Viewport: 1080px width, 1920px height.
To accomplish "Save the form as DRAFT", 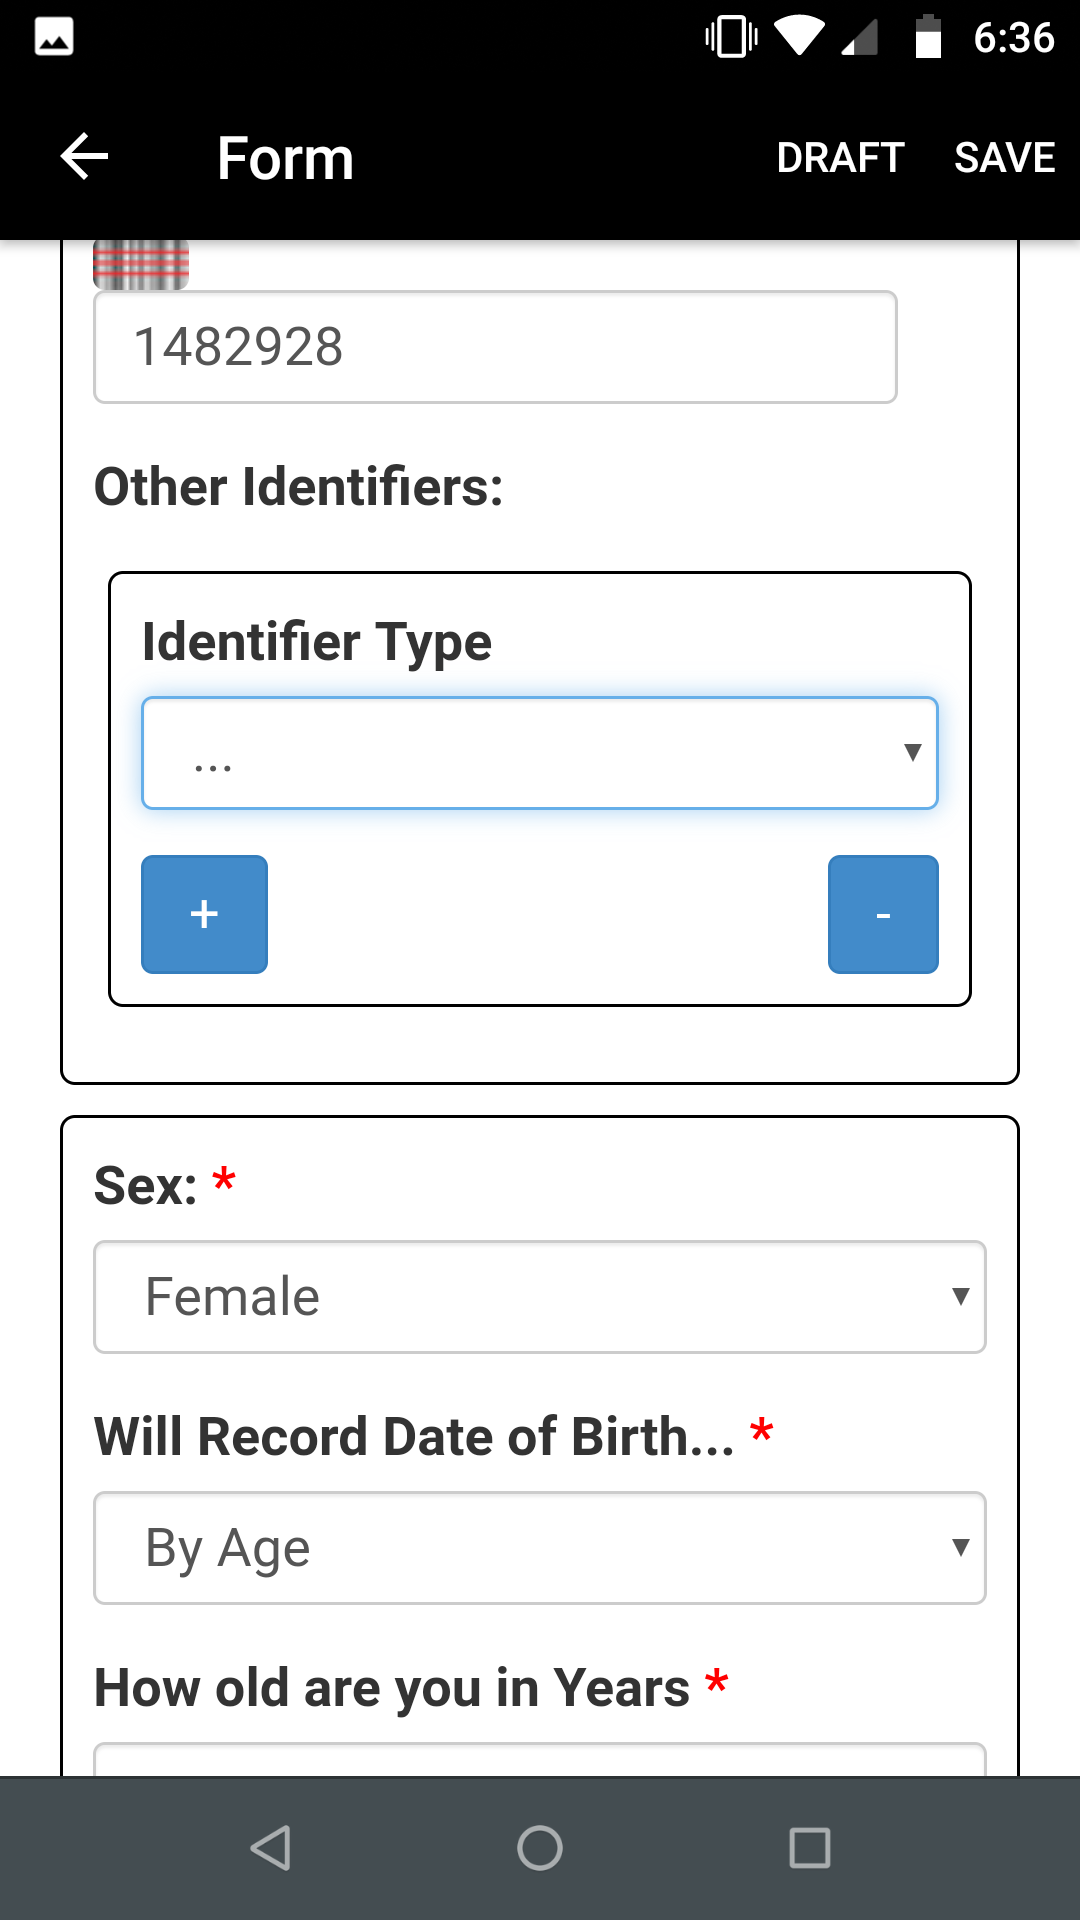I will (840, 158).
